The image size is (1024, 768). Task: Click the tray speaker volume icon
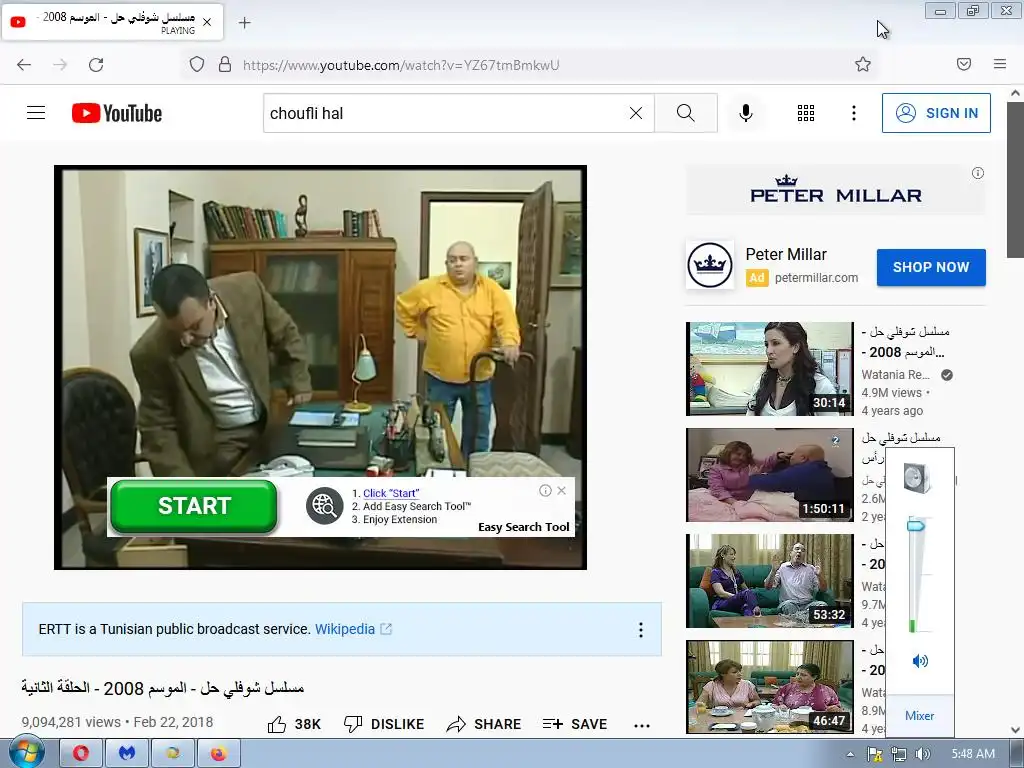coord(922,754)
